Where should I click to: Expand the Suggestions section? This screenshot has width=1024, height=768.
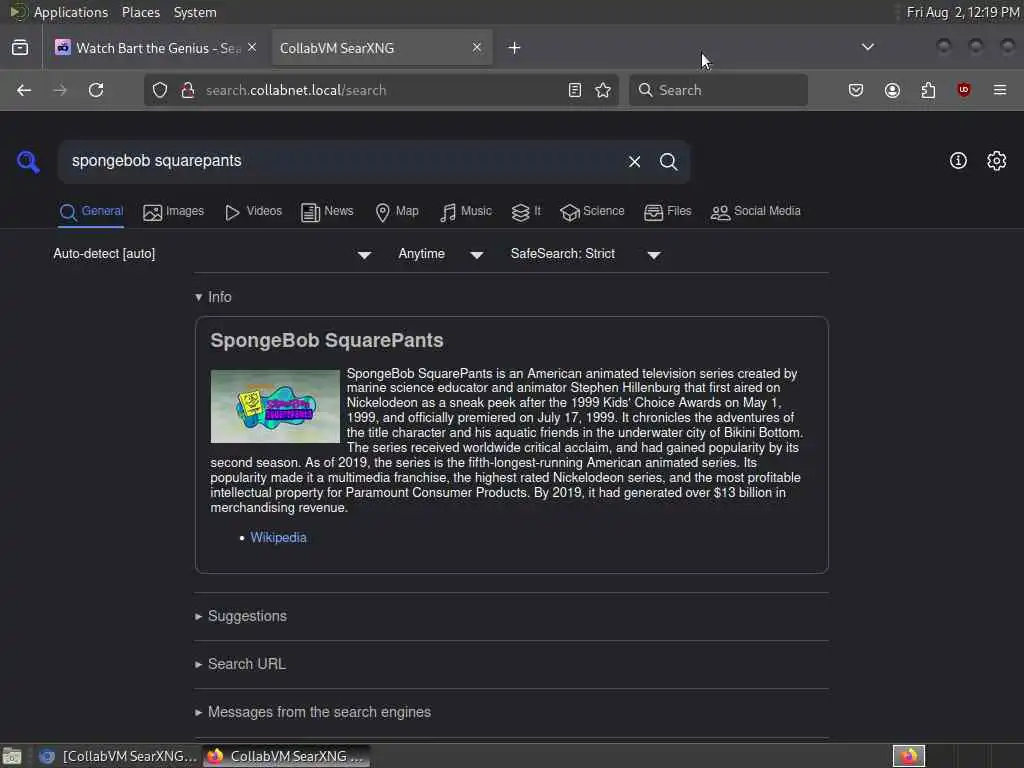(240, 616)
